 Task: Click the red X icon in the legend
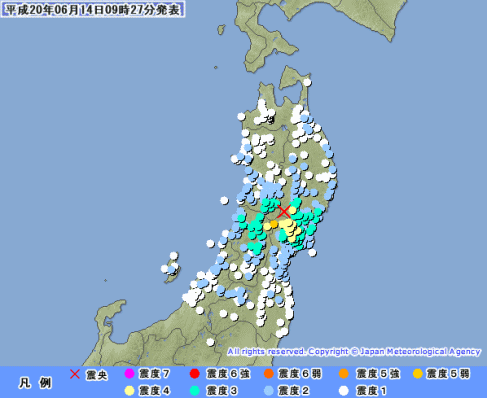(75, 374)
